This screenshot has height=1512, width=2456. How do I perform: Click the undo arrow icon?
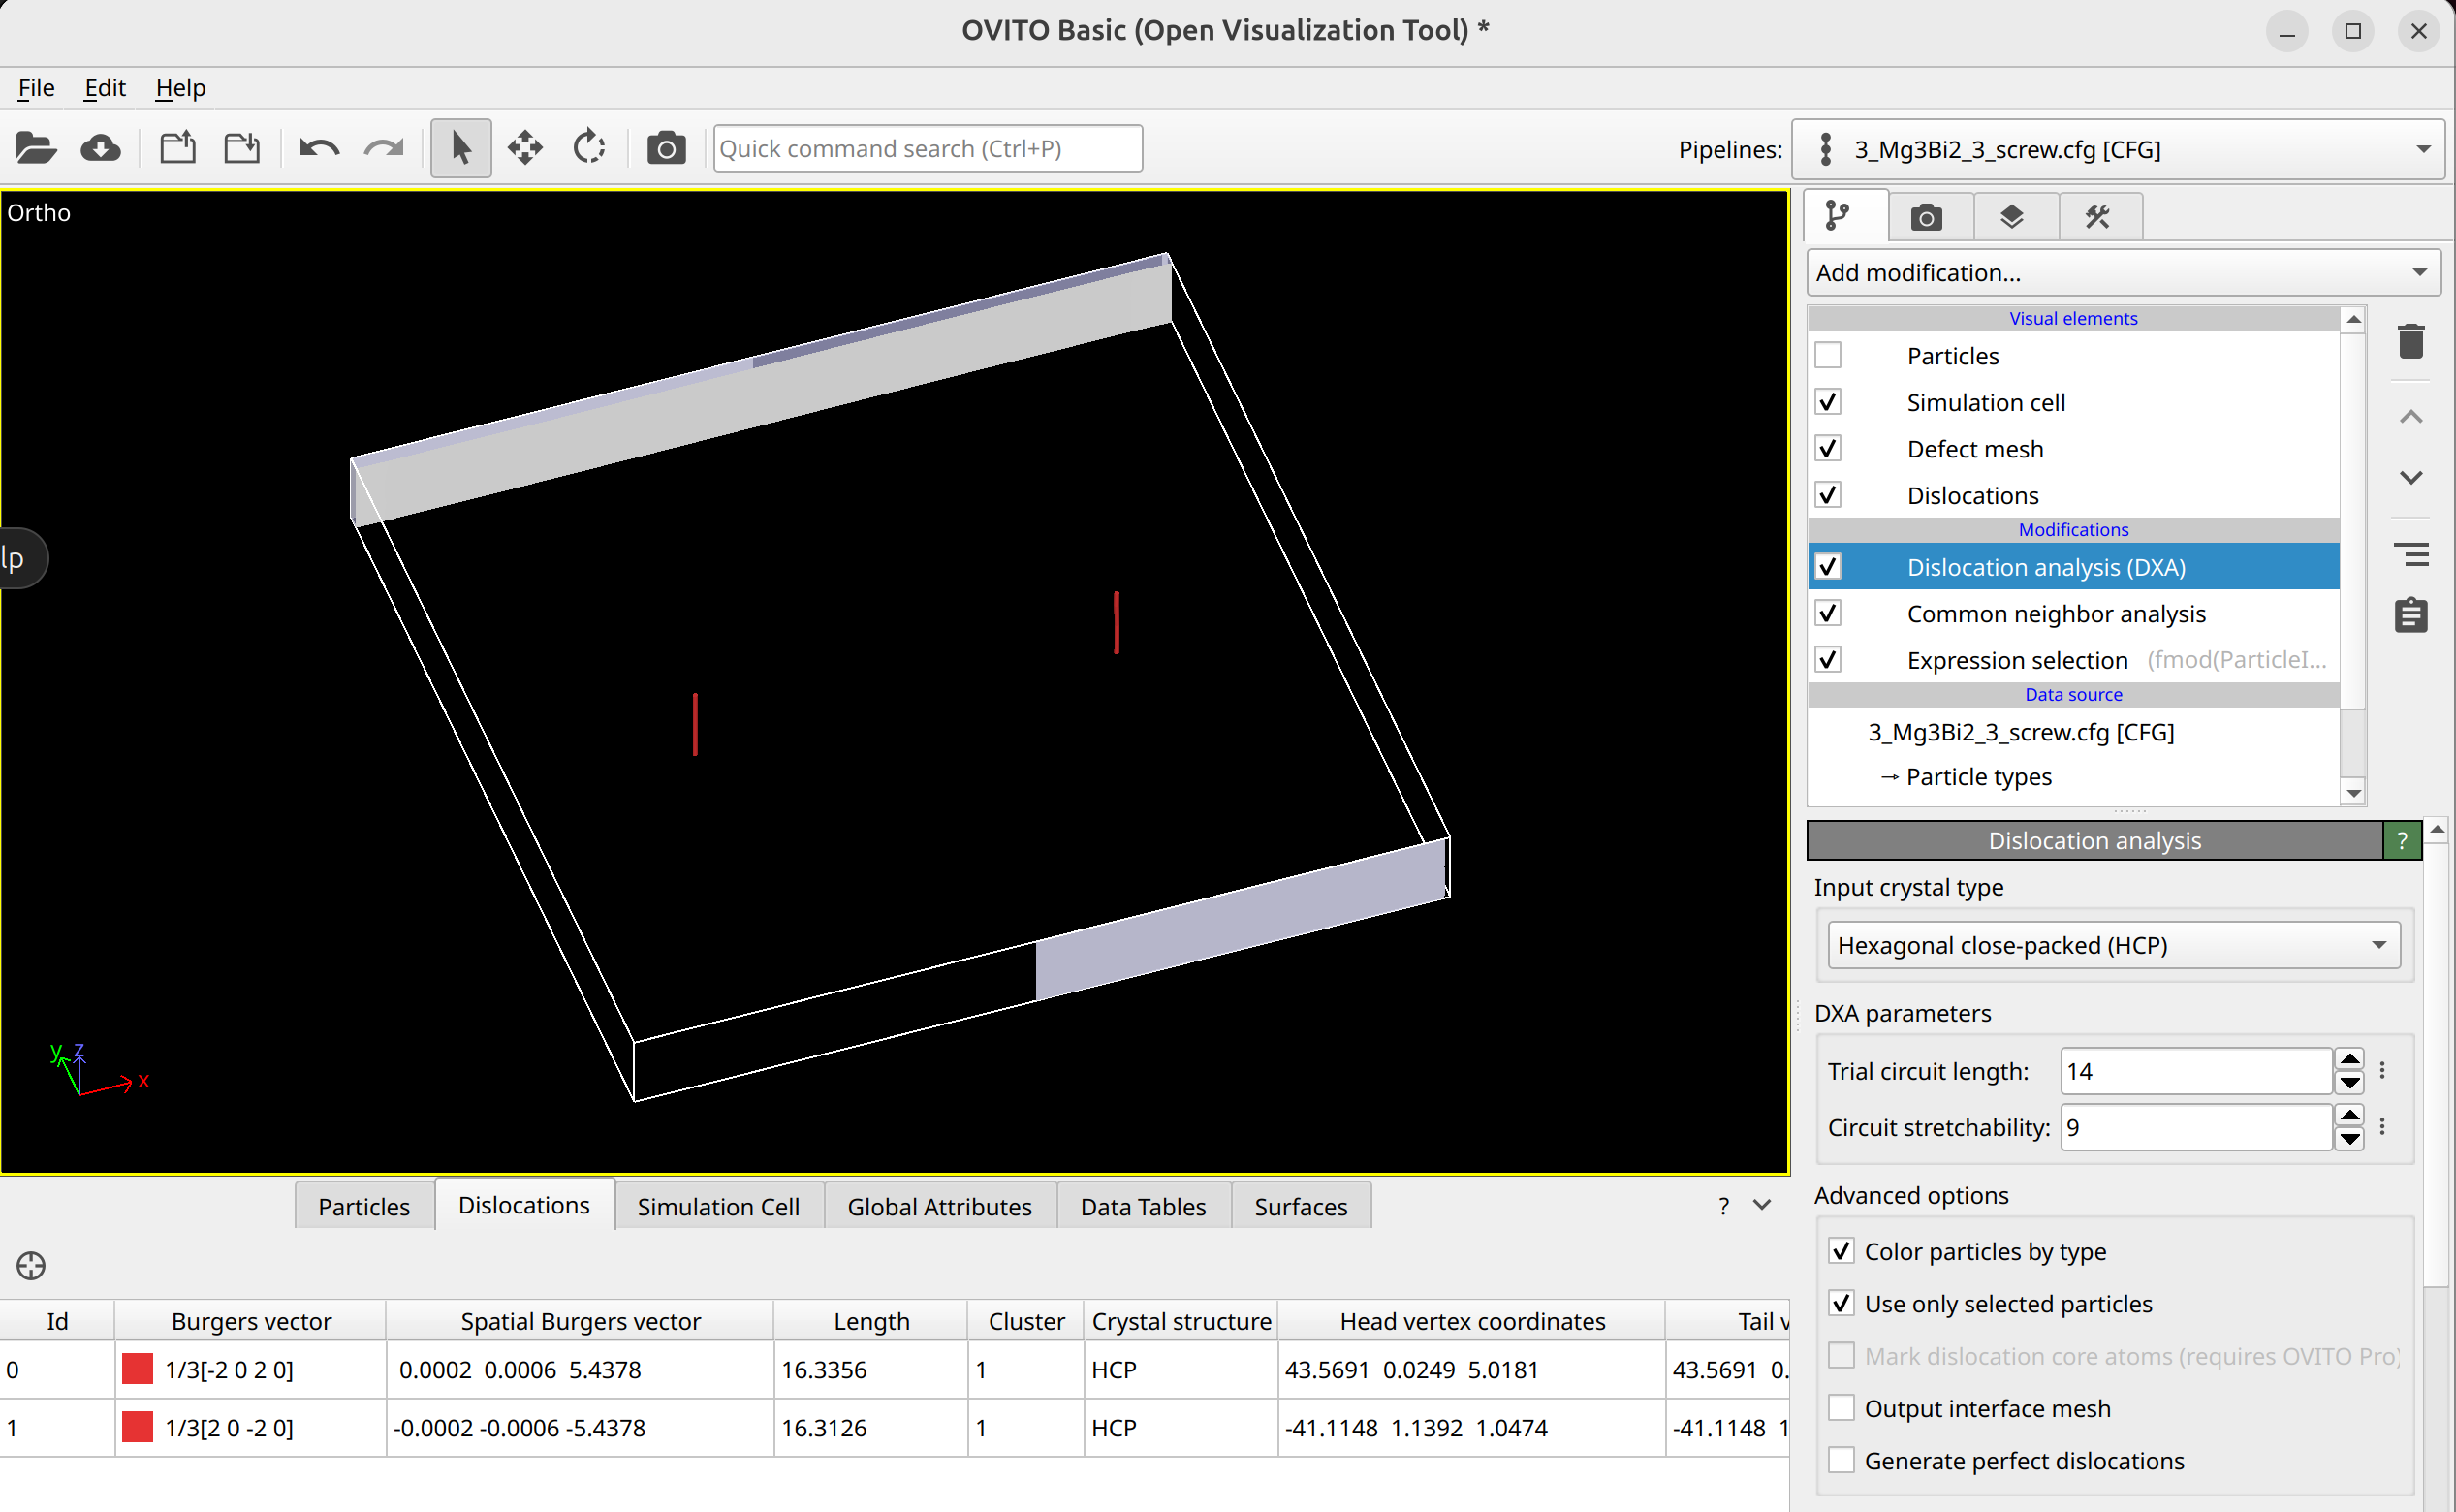(319, 149)
